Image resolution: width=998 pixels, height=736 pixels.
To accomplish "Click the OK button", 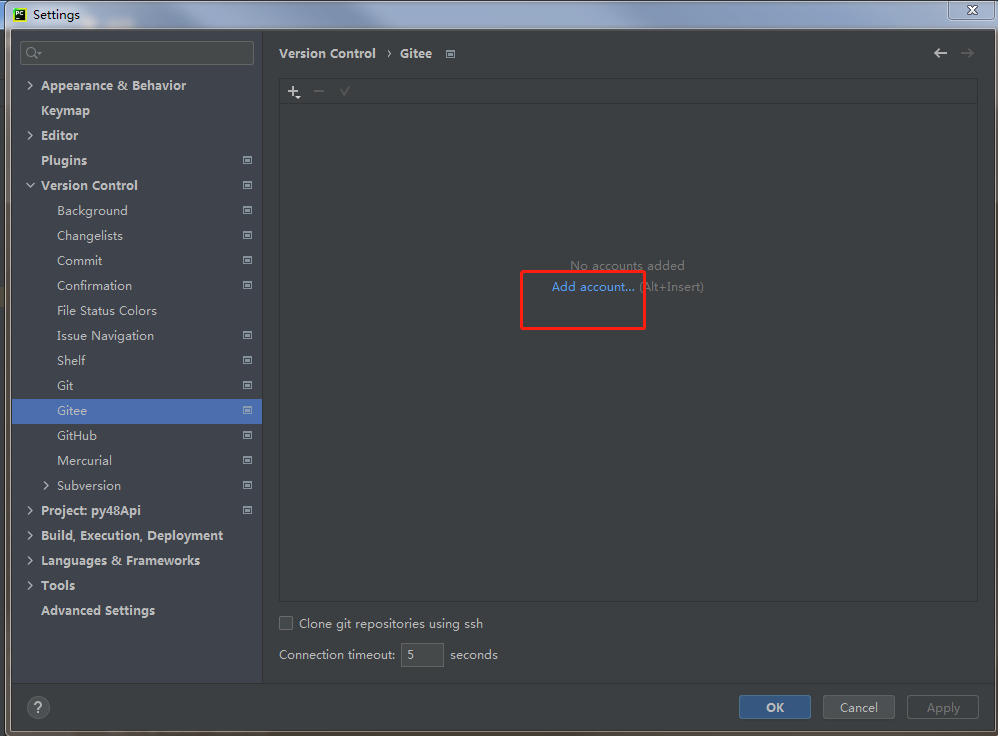I will (x=775, y=707).
